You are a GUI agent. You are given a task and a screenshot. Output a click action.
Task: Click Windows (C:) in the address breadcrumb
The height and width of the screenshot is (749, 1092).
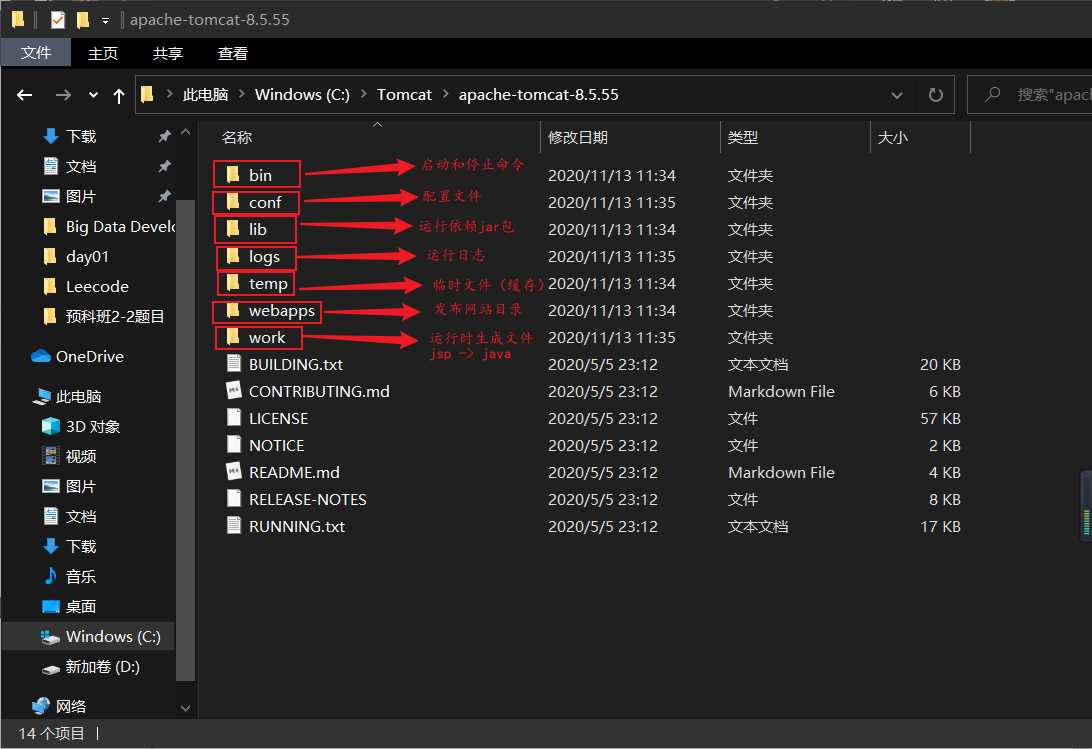click(302, 95)
